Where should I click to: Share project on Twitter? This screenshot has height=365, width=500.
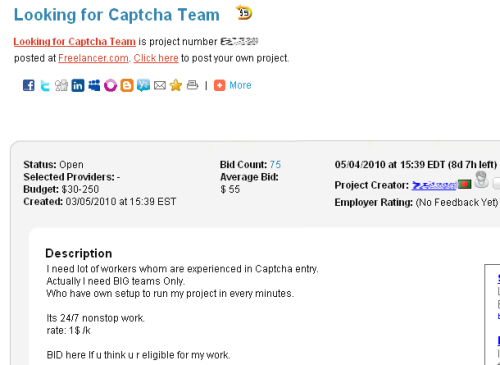tap(45, 85)
